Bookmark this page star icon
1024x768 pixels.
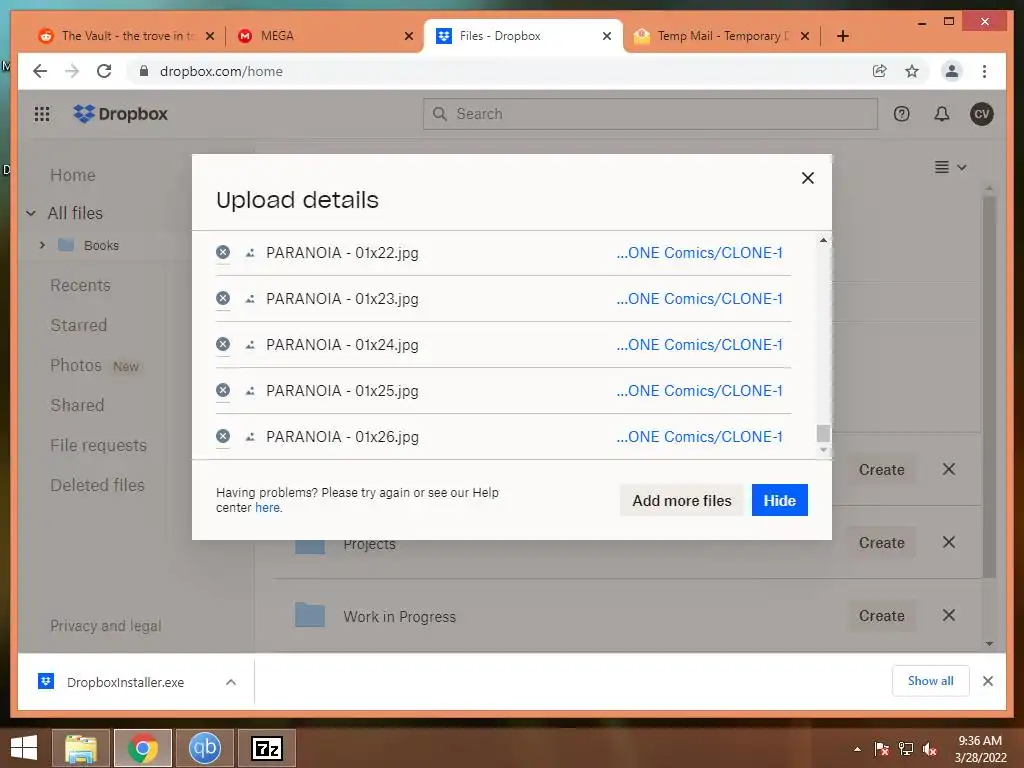coord(912,71)
